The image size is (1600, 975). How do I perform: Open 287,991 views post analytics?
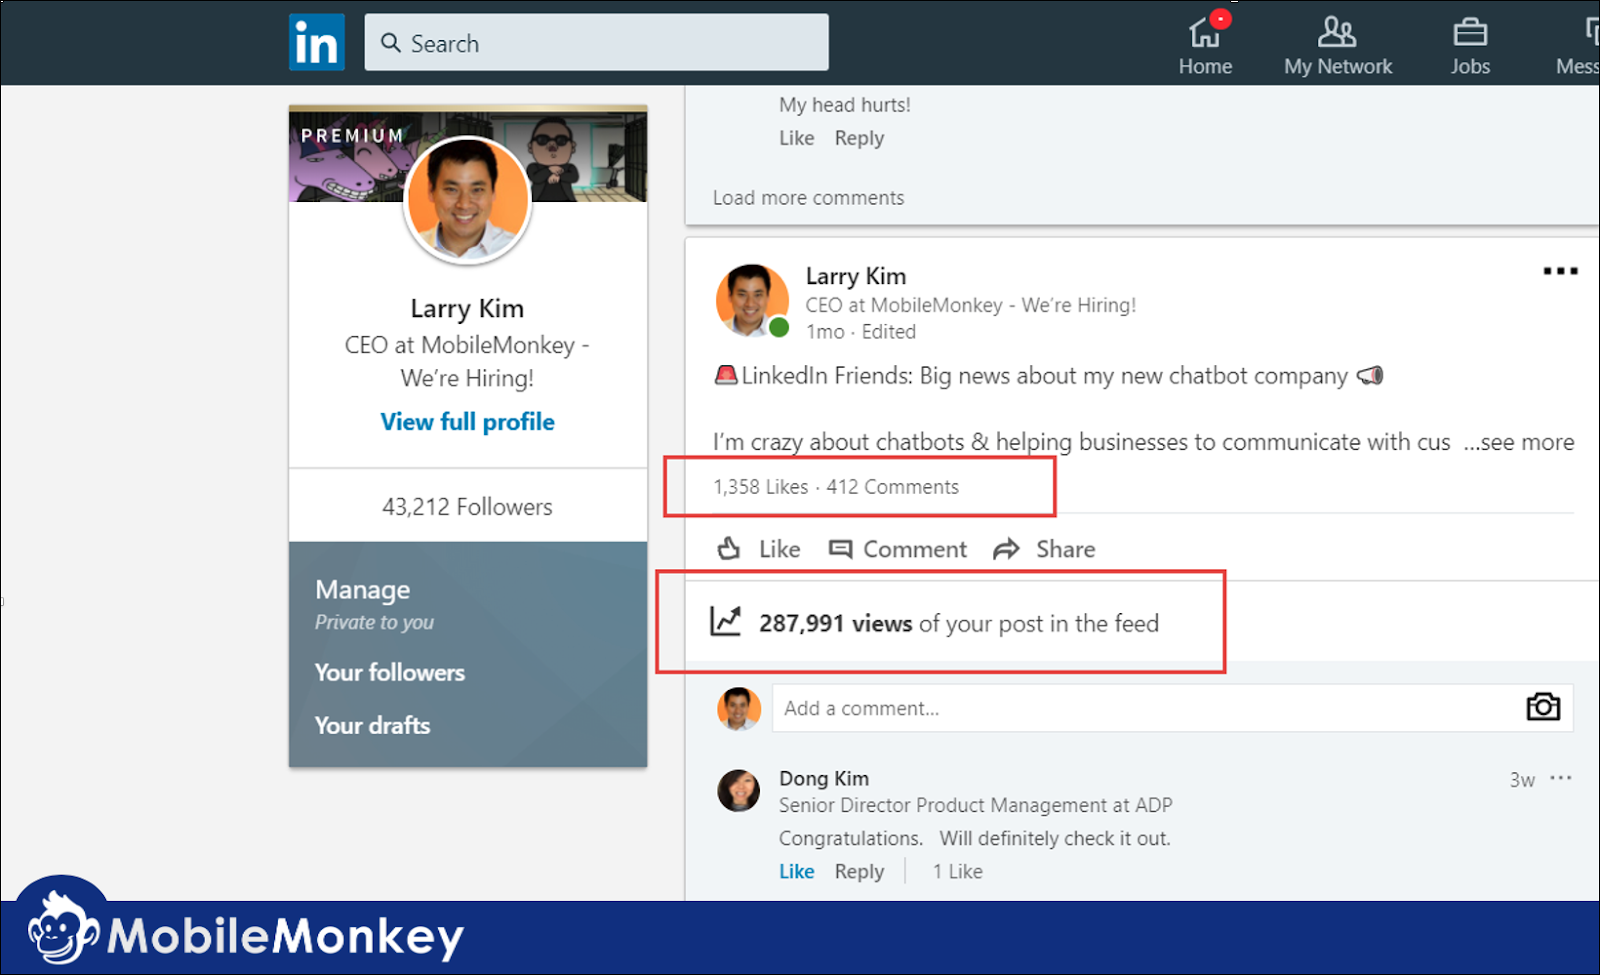pyautogui.click(x=958, y=623)
